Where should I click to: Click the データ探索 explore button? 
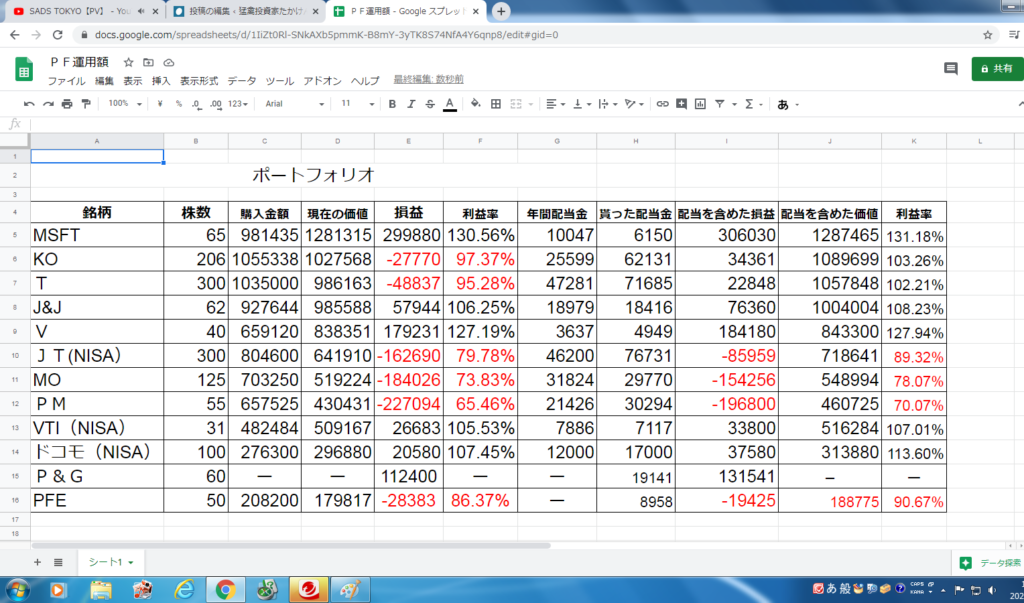pos(990,562)
